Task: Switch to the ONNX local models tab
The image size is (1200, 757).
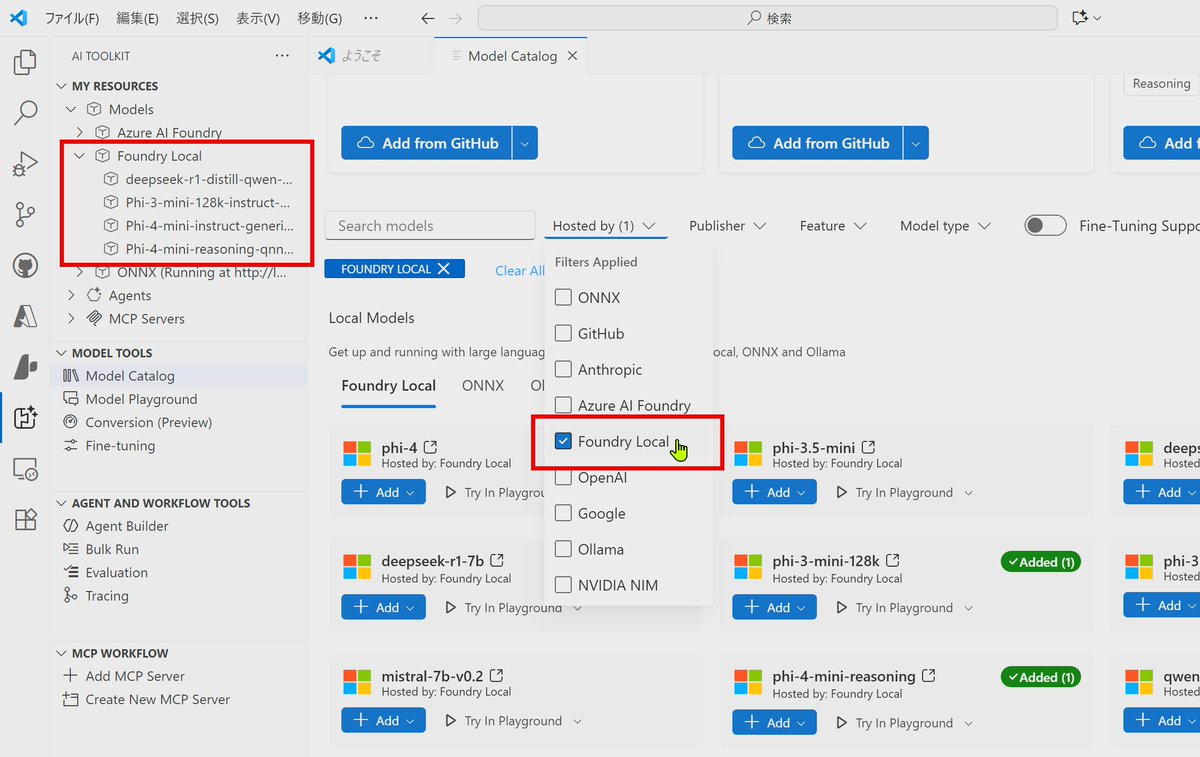Action: point(483,385)
